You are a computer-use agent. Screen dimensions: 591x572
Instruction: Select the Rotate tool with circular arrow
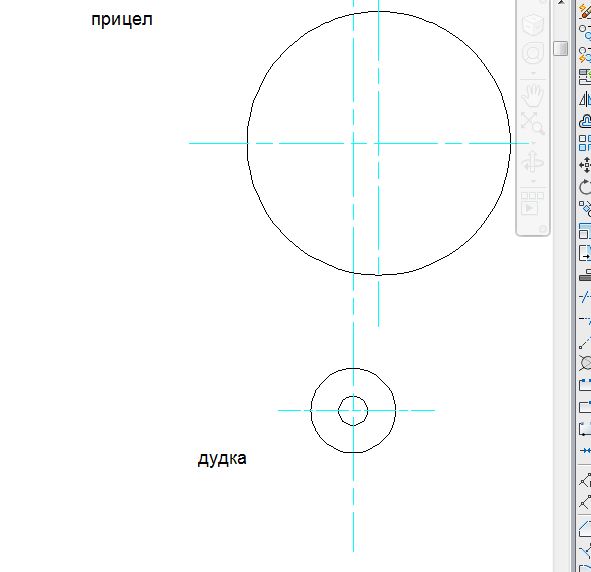pyautogui.click(x=585, y=187)
